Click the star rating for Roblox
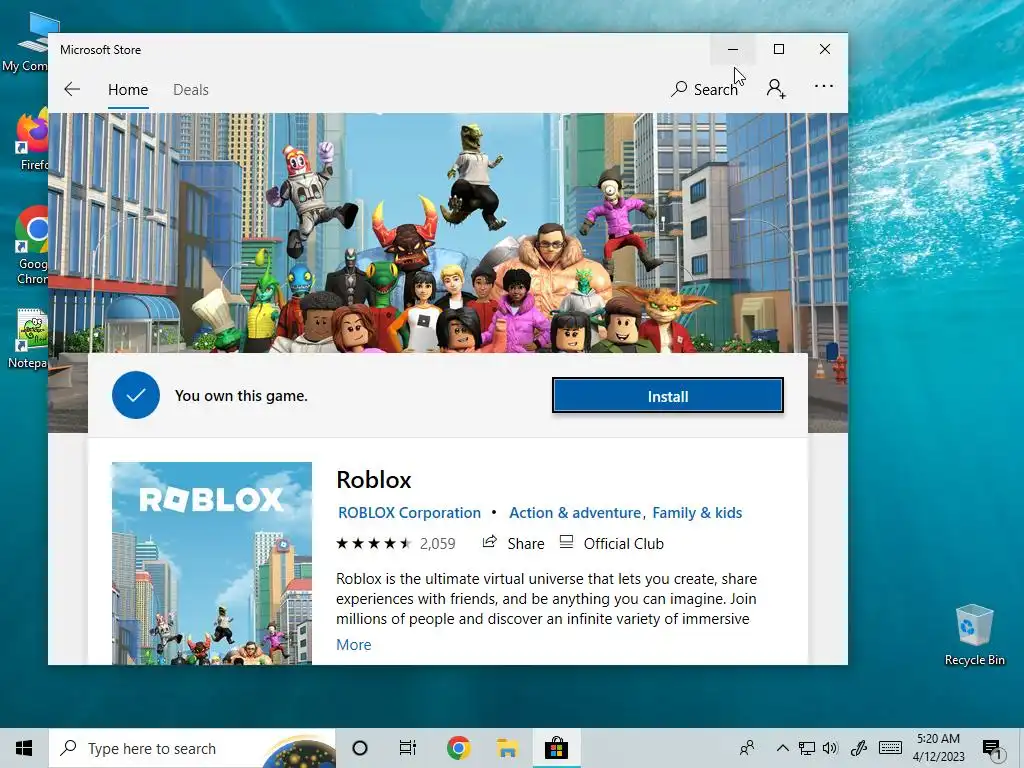Screen dimensions: 1024x768 tap(374, 543)
